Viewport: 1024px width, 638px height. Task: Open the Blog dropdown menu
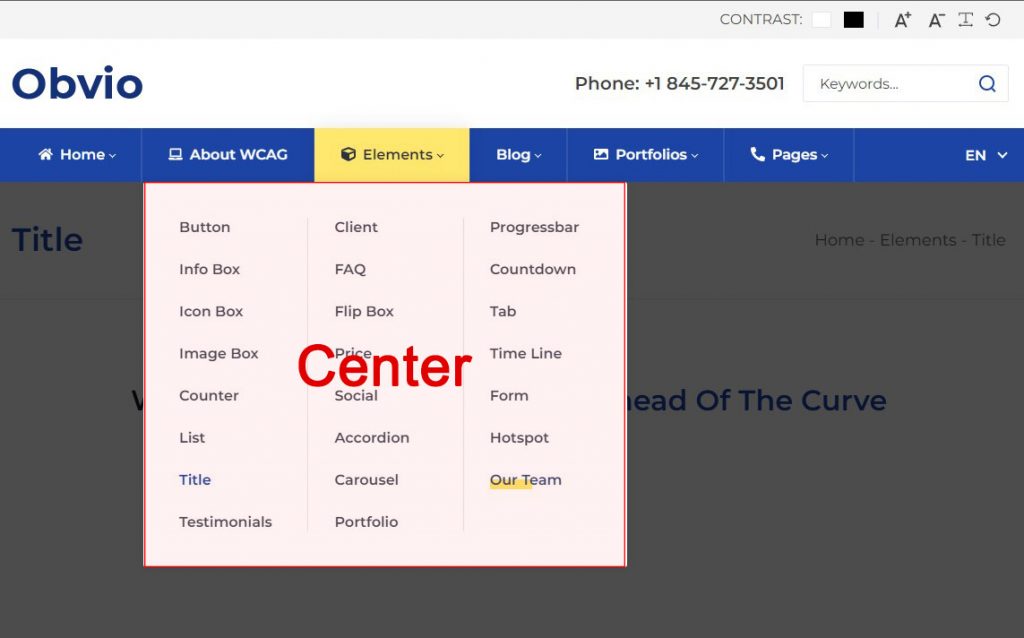click(x=514, y=154)
